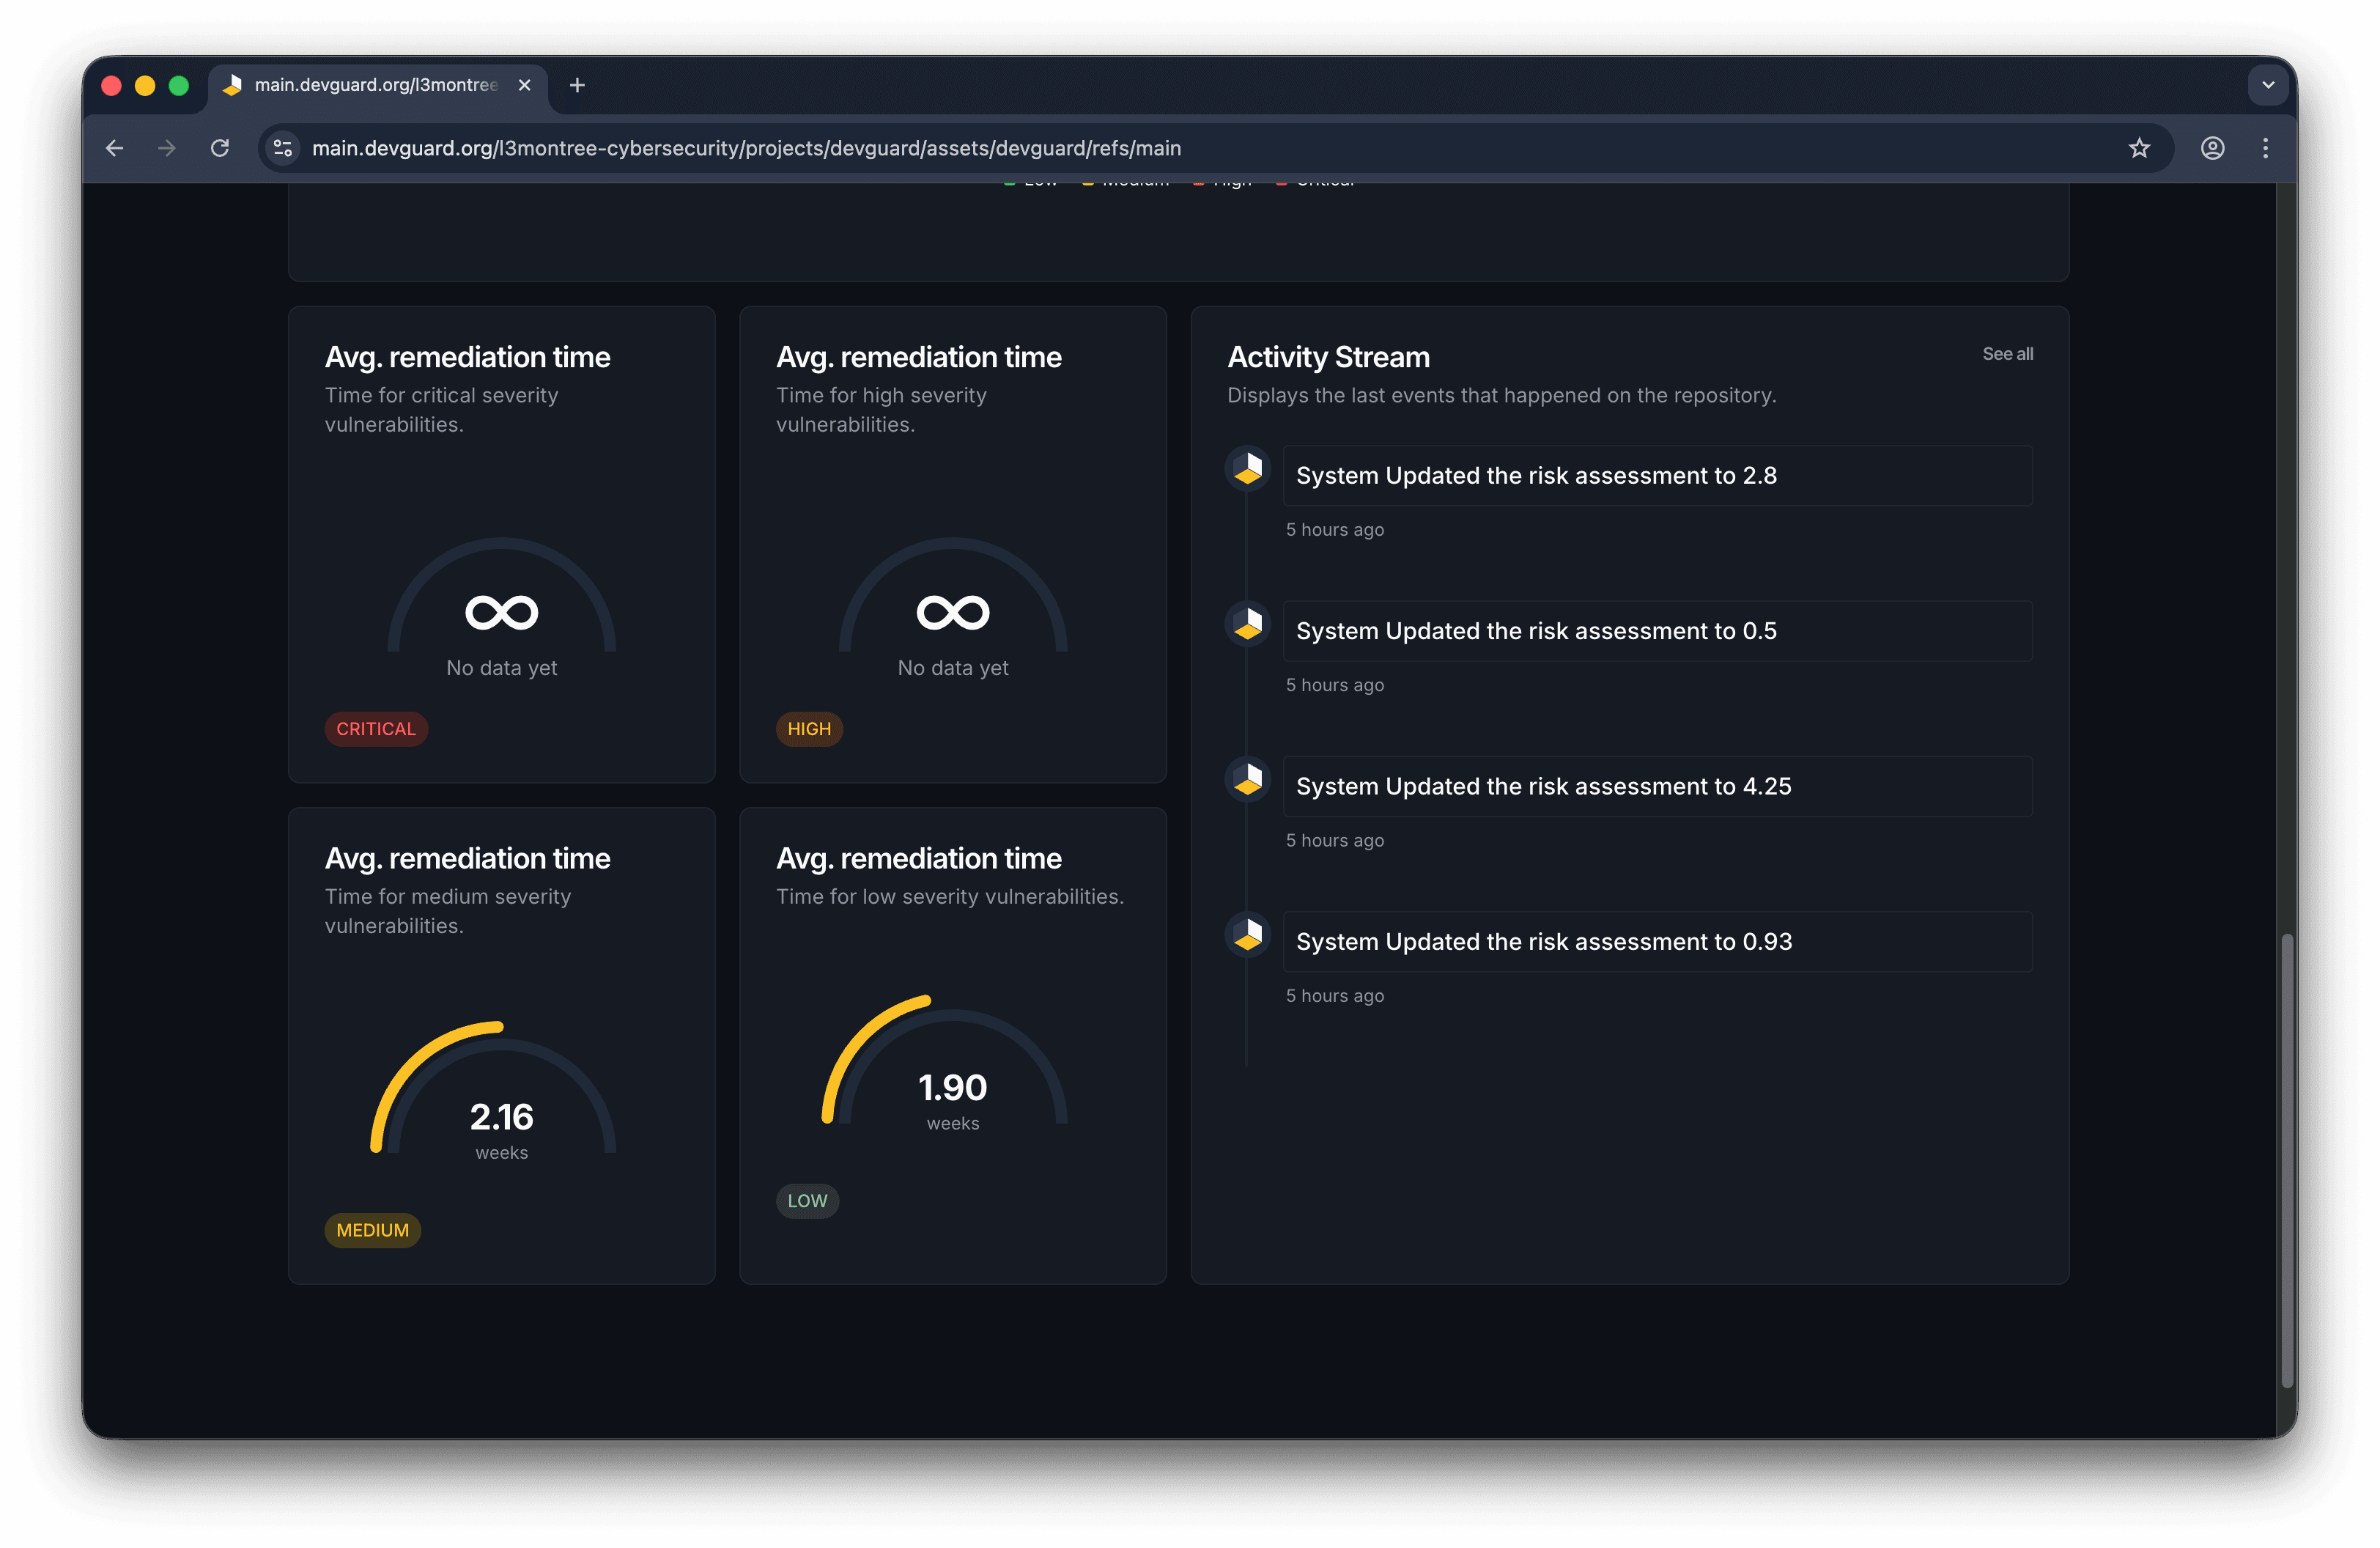Open the browser profile account menu

pyautogui.click(x=2212, y=148)
